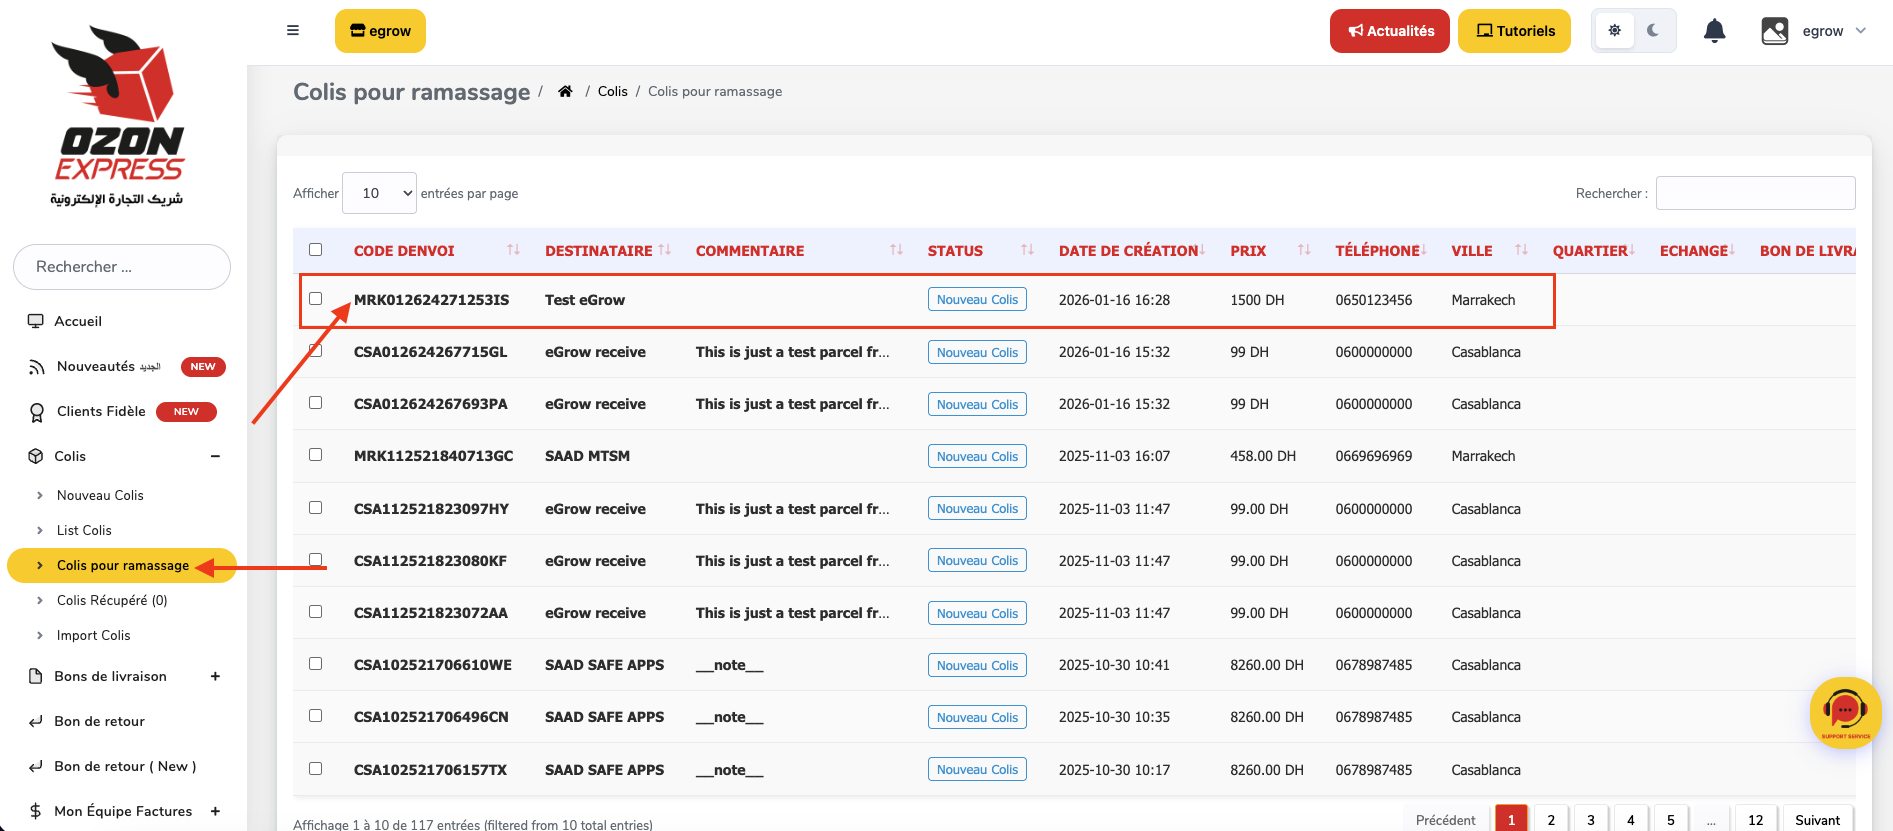Go to Accueil in sidebar
The height and width of the screenshot is (831, 1893).
(78, 321)
